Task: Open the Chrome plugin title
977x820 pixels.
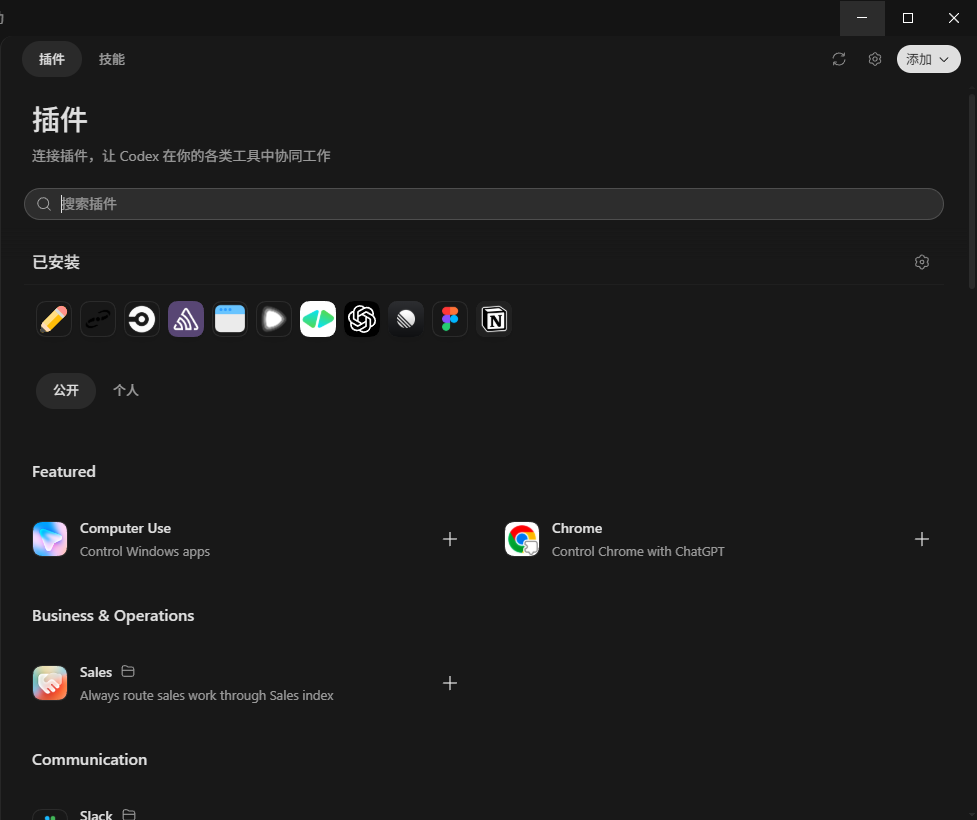Action: pyautogui.click(x=577, y=528)
